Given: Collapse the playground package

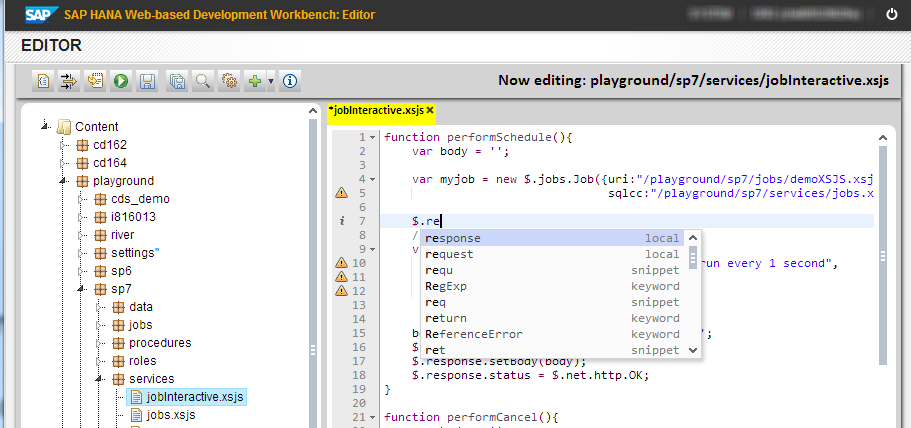Looking at the screenshot, I should (x=63, y=181).
